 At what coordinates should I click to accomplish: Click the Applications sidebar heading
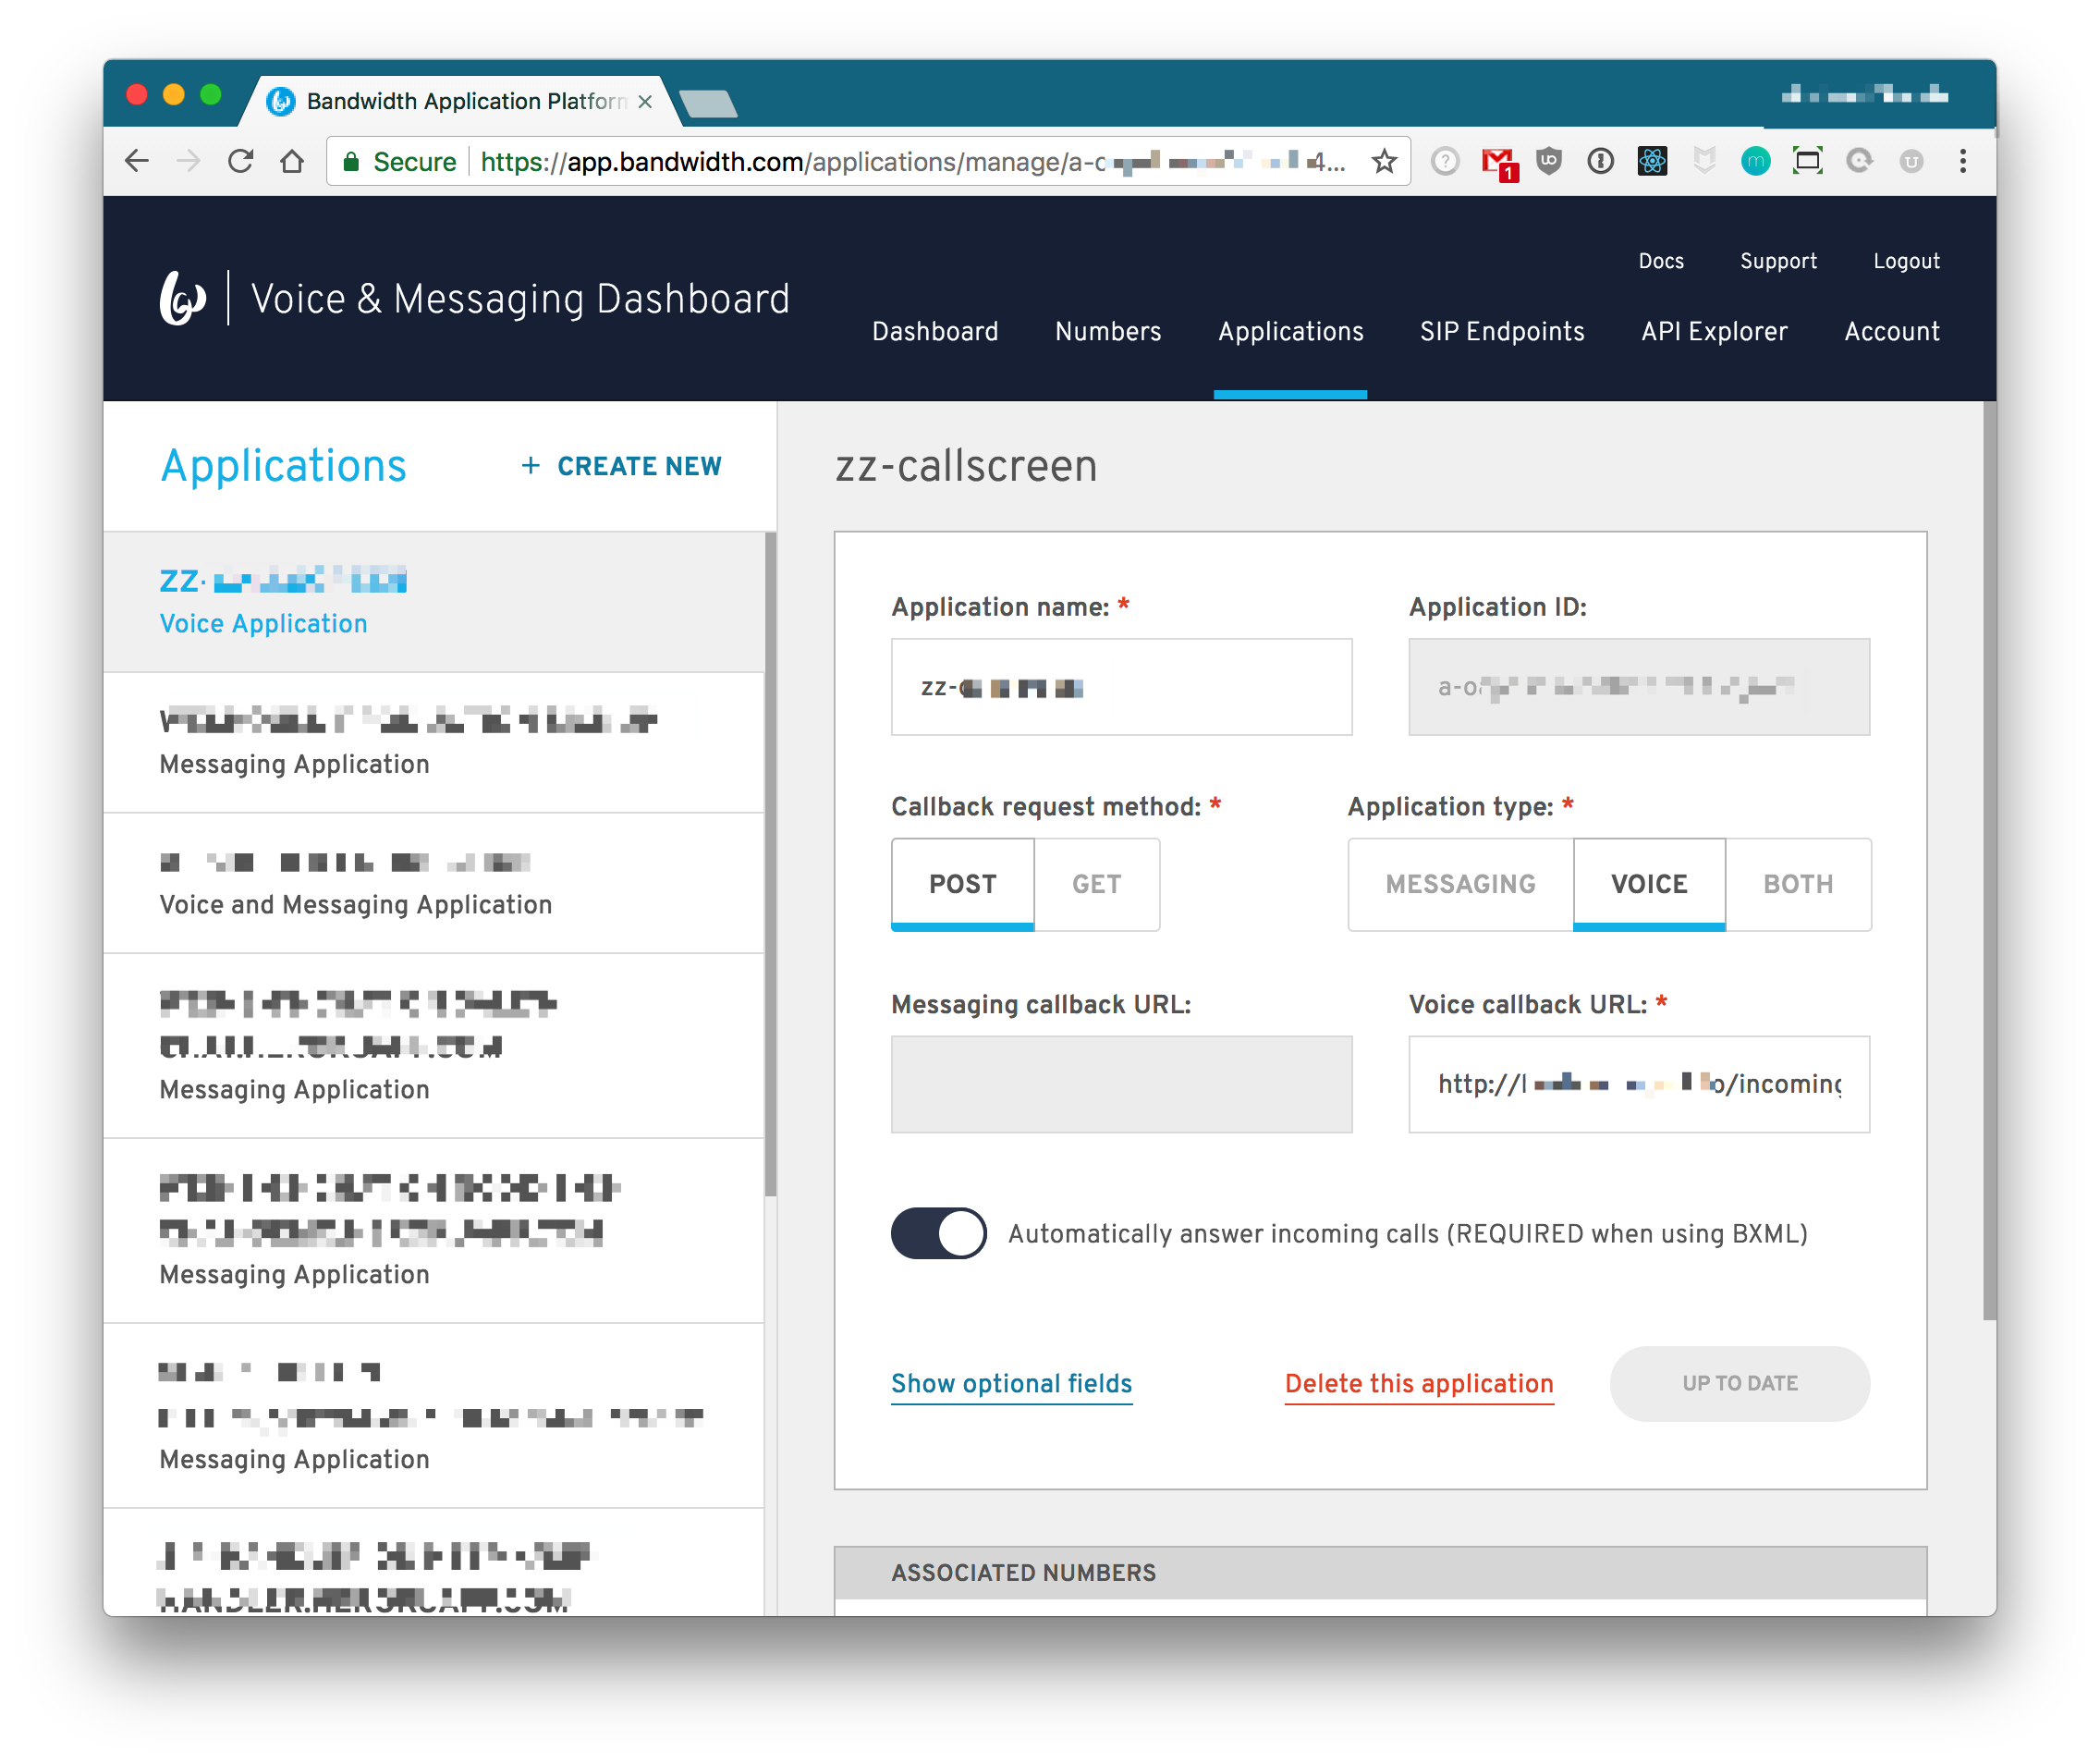click(284, 466)
